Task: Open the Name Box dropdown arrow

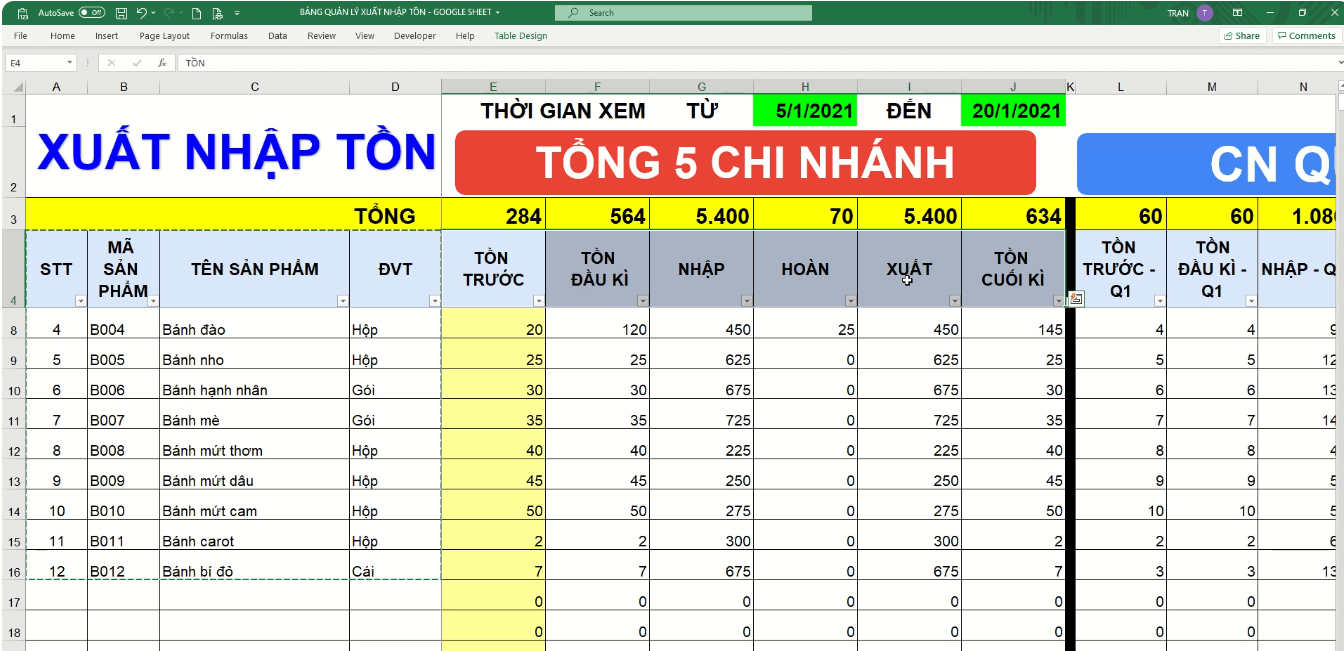Action: coord(69,61)
